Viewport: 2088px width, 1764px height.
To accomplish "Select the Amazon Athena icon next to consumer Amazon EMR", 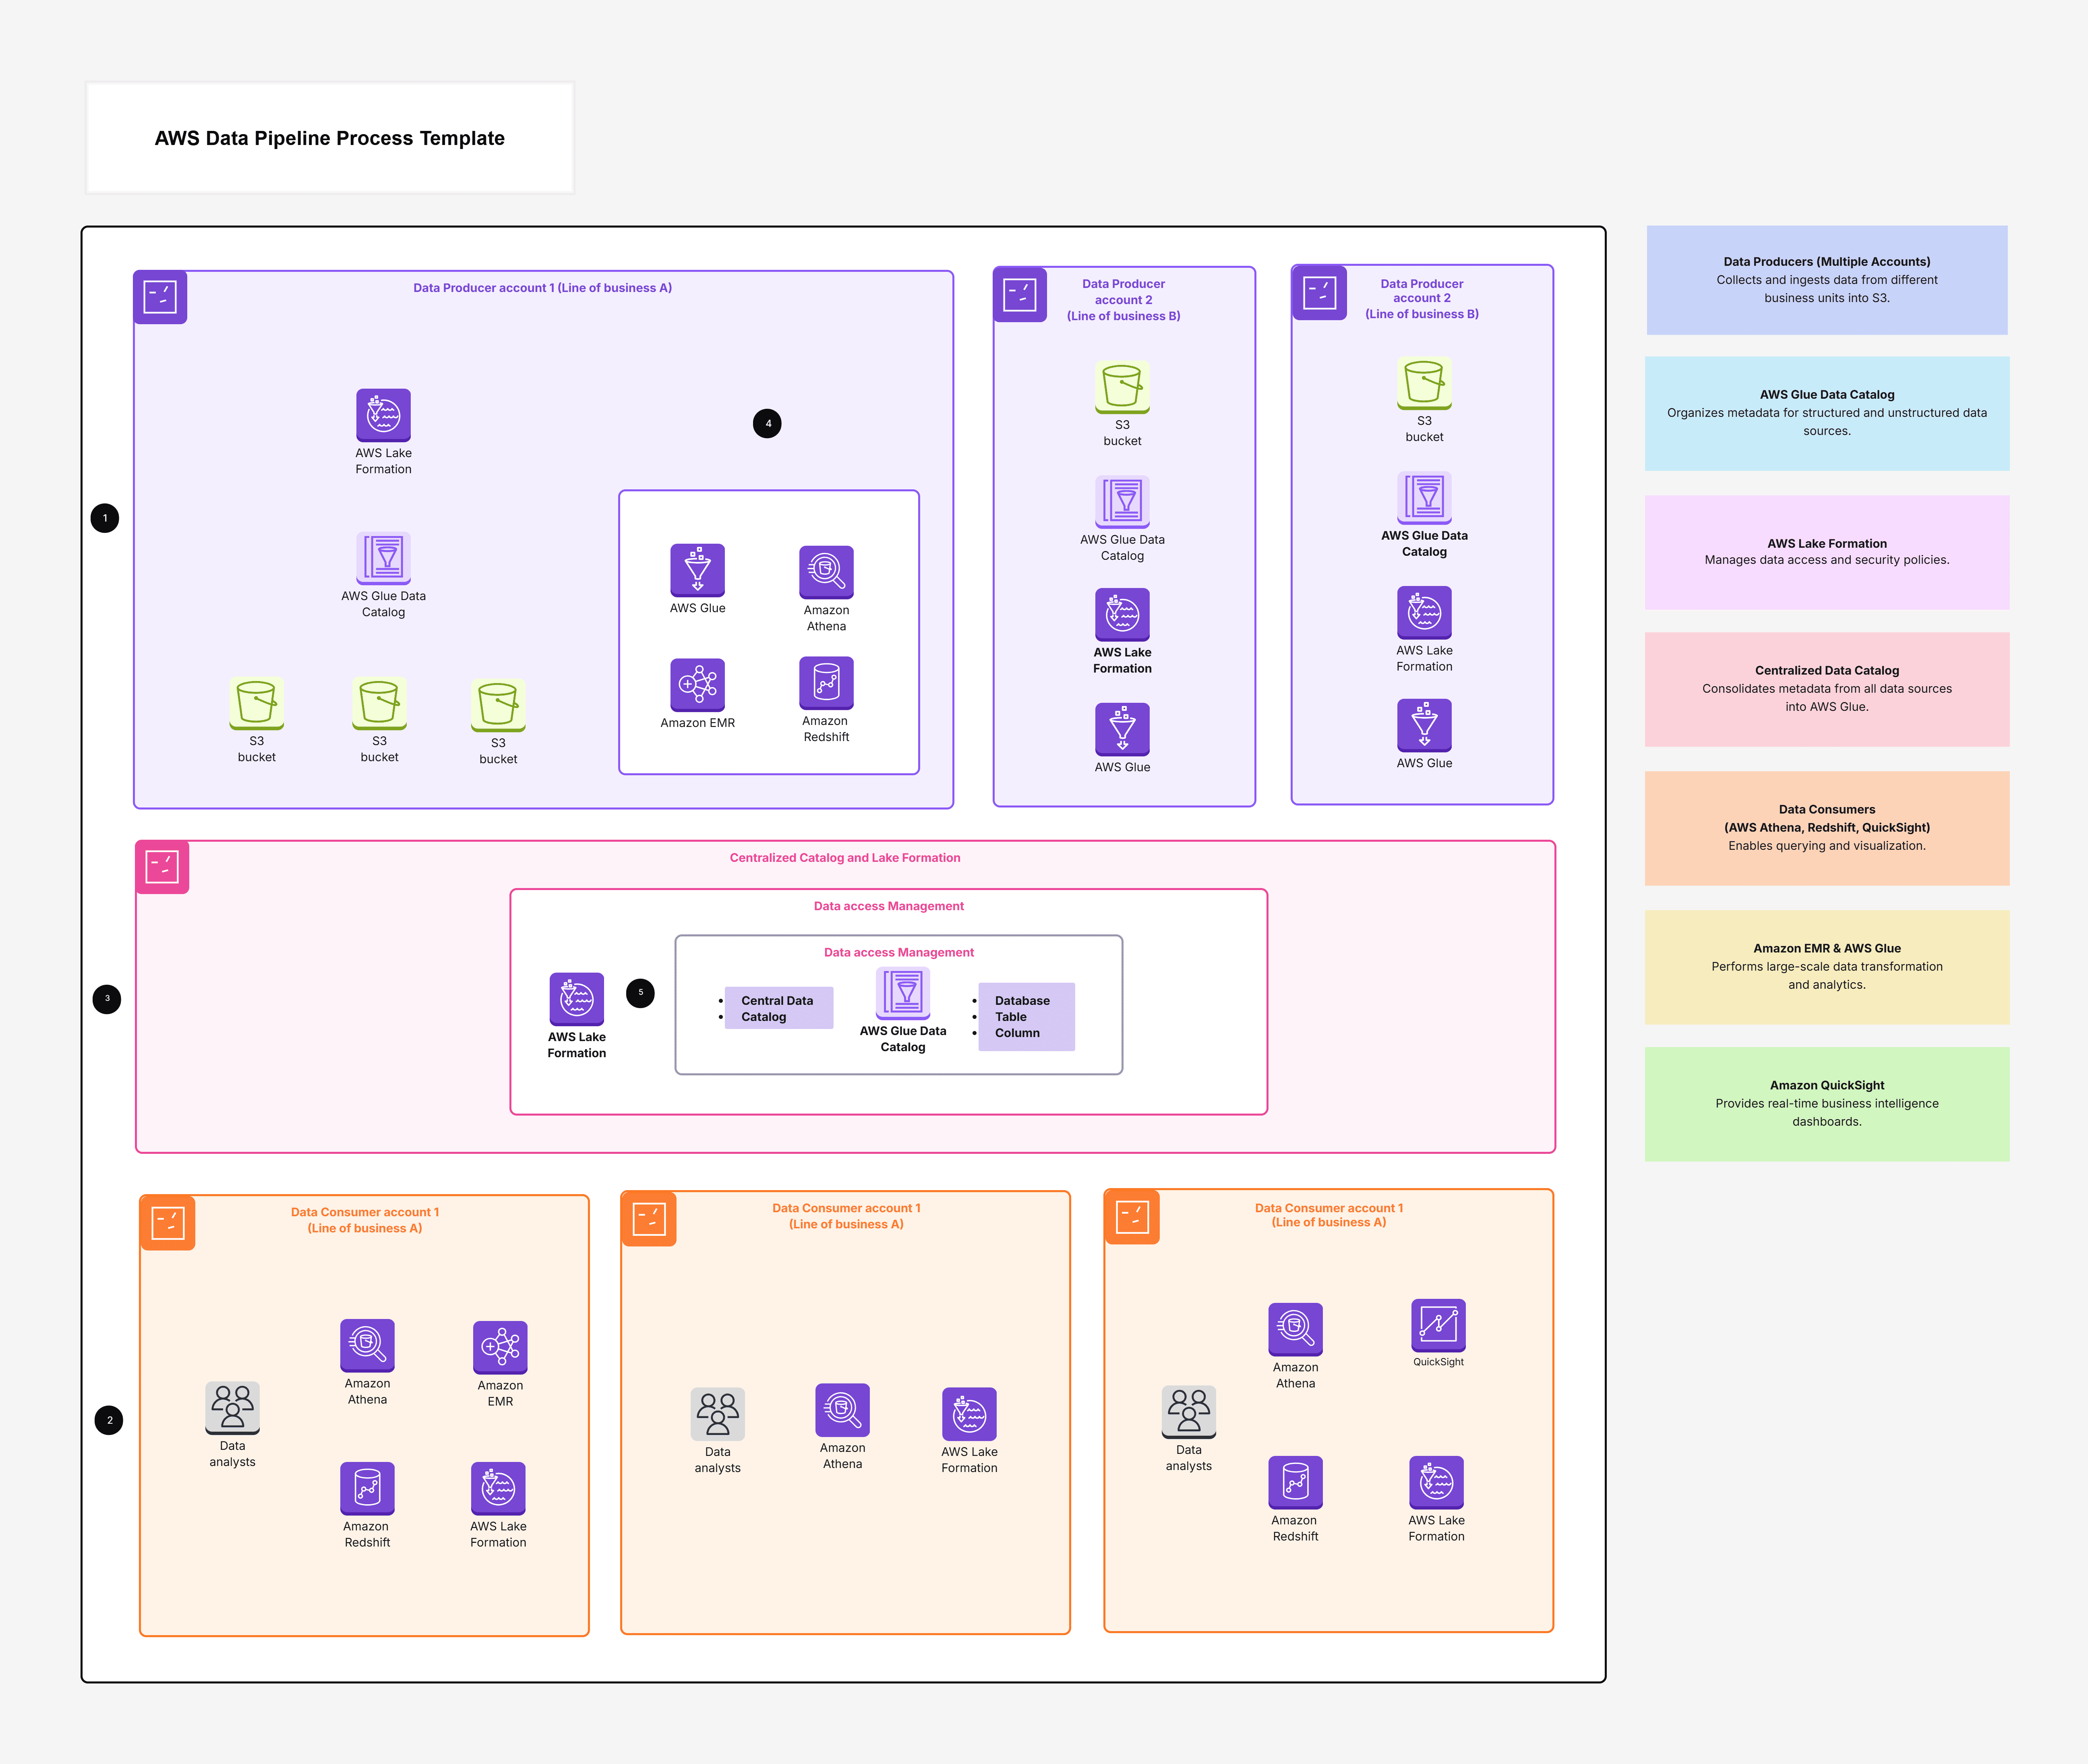I will 367,1346.
